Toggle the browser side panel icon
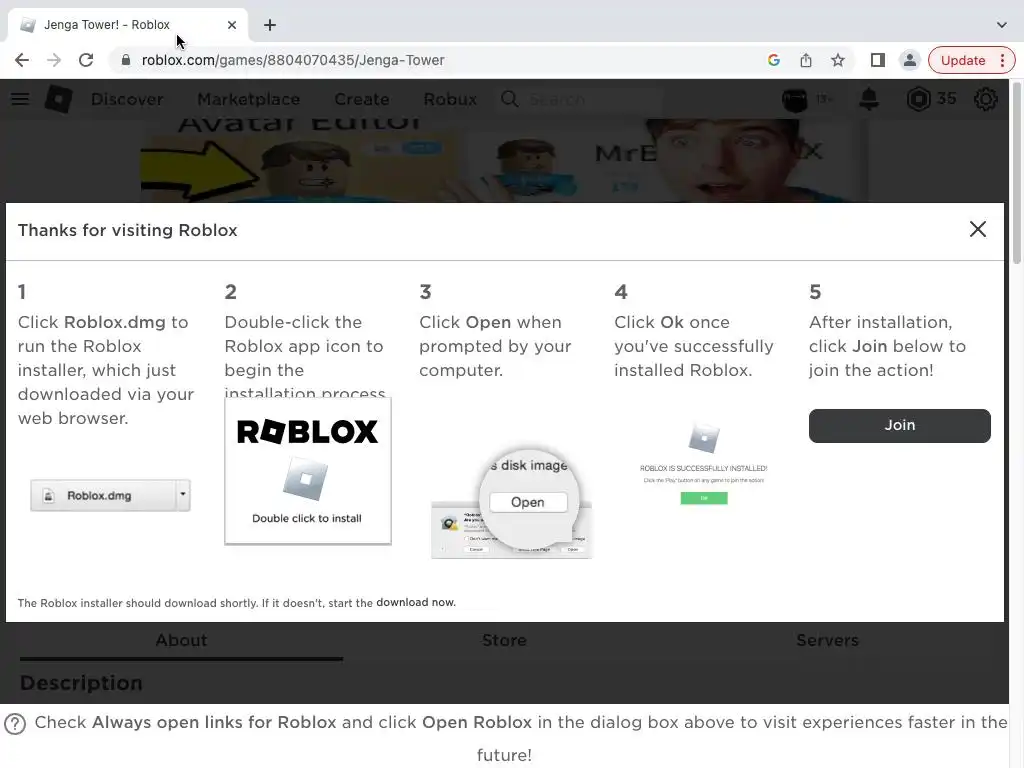 click(878, 60)
